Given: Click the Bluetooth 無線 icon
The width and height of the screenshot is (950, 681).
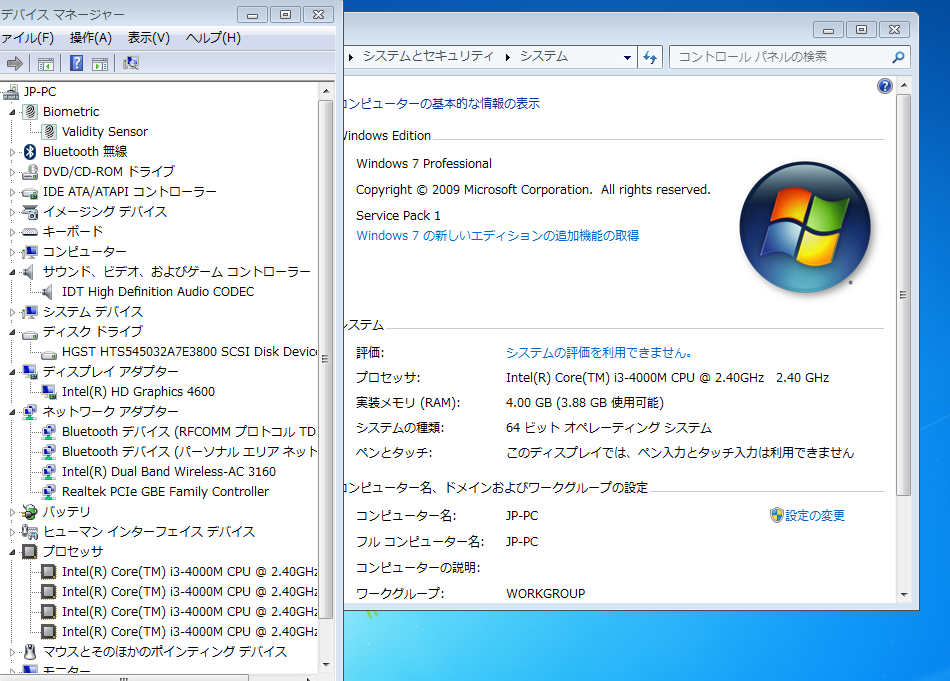Looking at the screenshot, I should (x=30, y=151).
